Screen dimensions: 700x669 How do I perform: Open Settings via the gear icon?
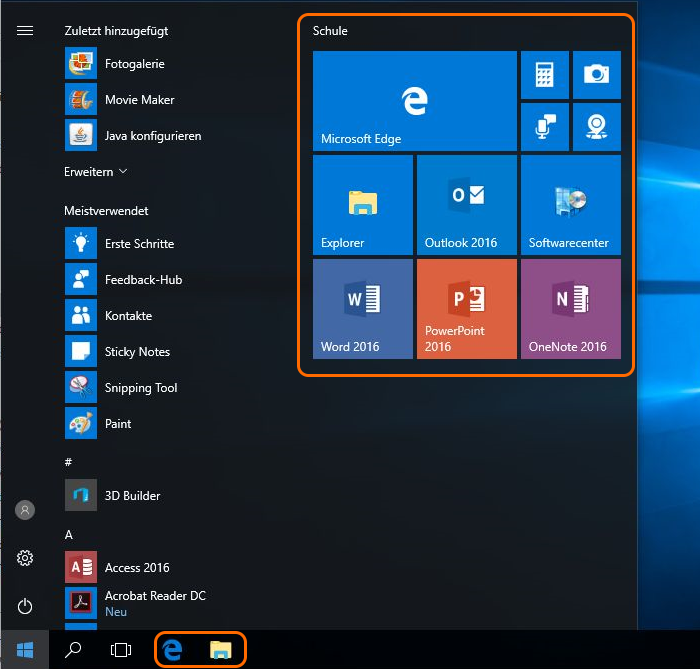coord(25,558)
